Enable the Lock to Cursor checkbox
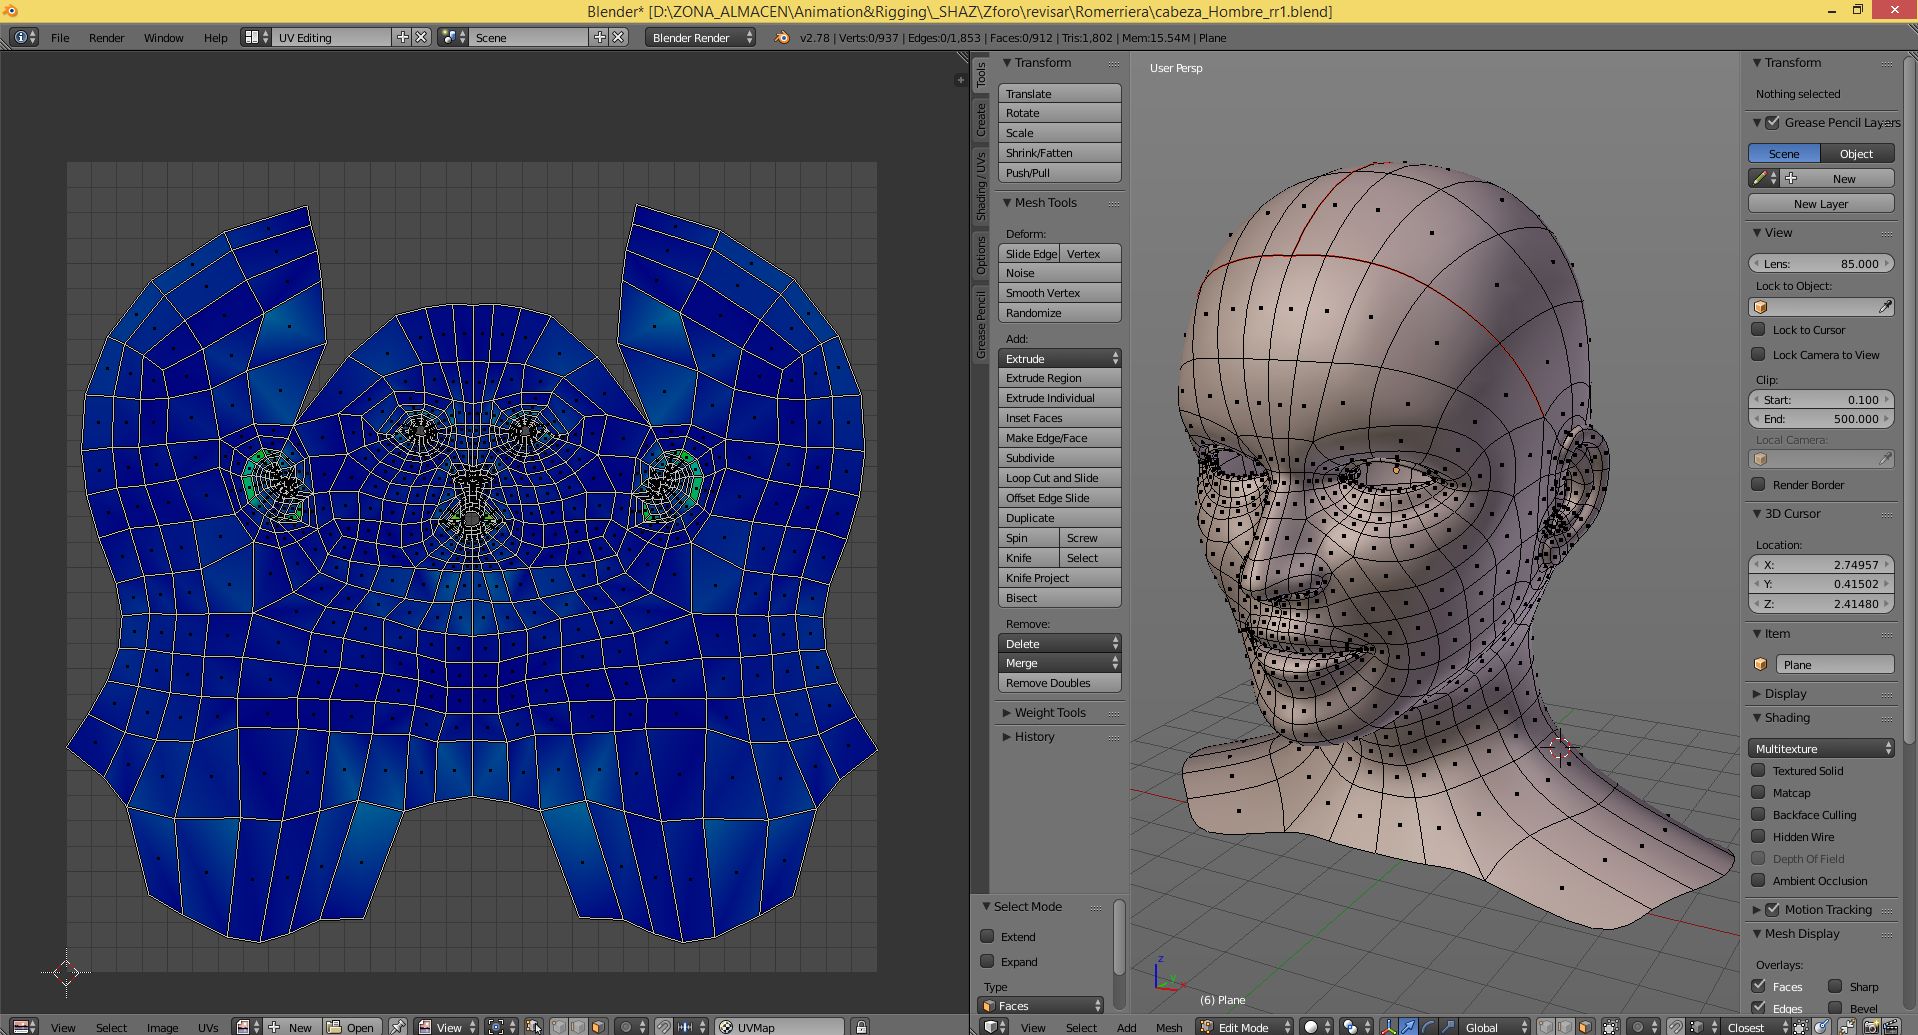1918x1035 pixels. click(x=1759, y=329)
